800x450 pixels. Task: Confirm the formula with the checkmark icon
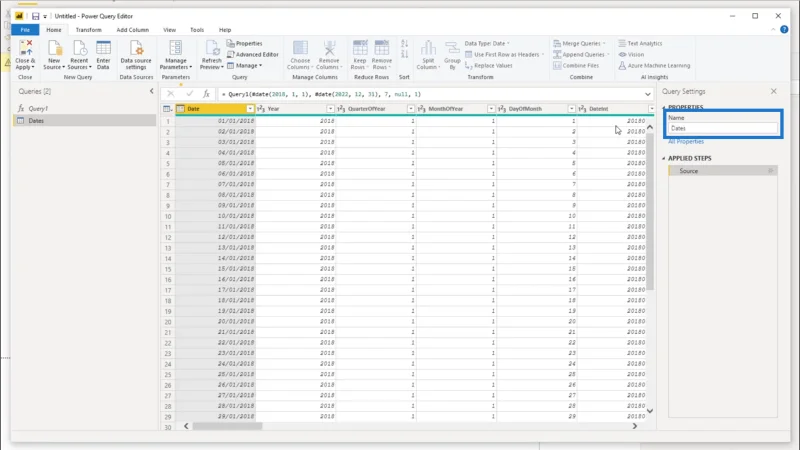click(189, 94)
